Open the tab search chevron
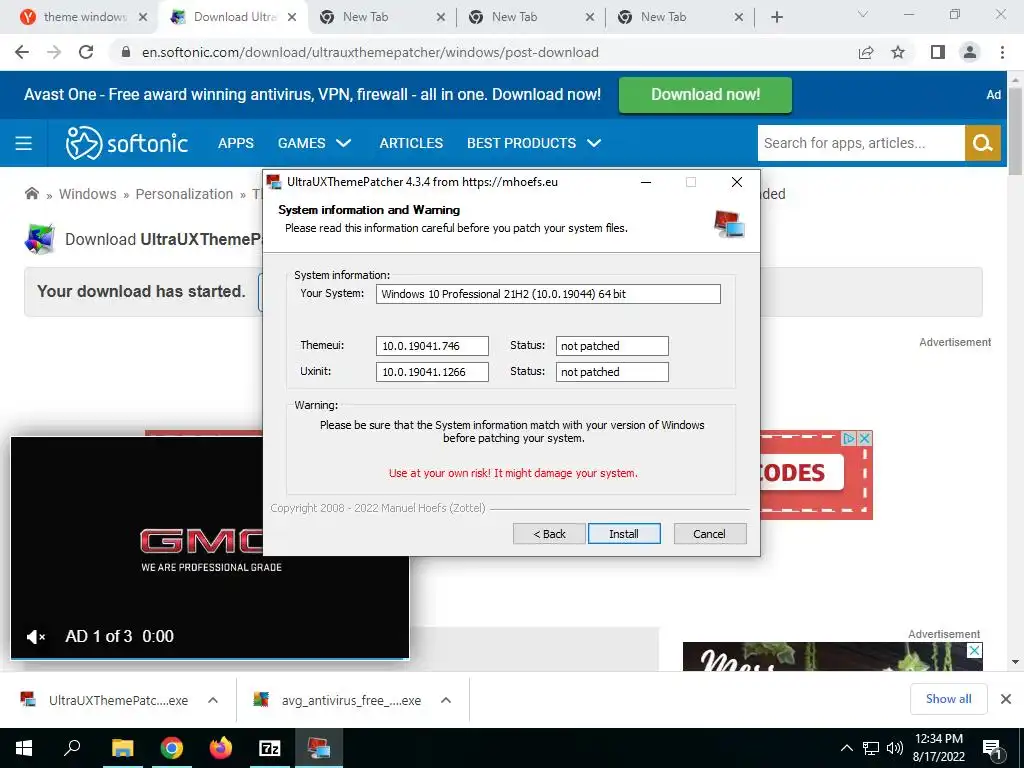 coord(863,14)
